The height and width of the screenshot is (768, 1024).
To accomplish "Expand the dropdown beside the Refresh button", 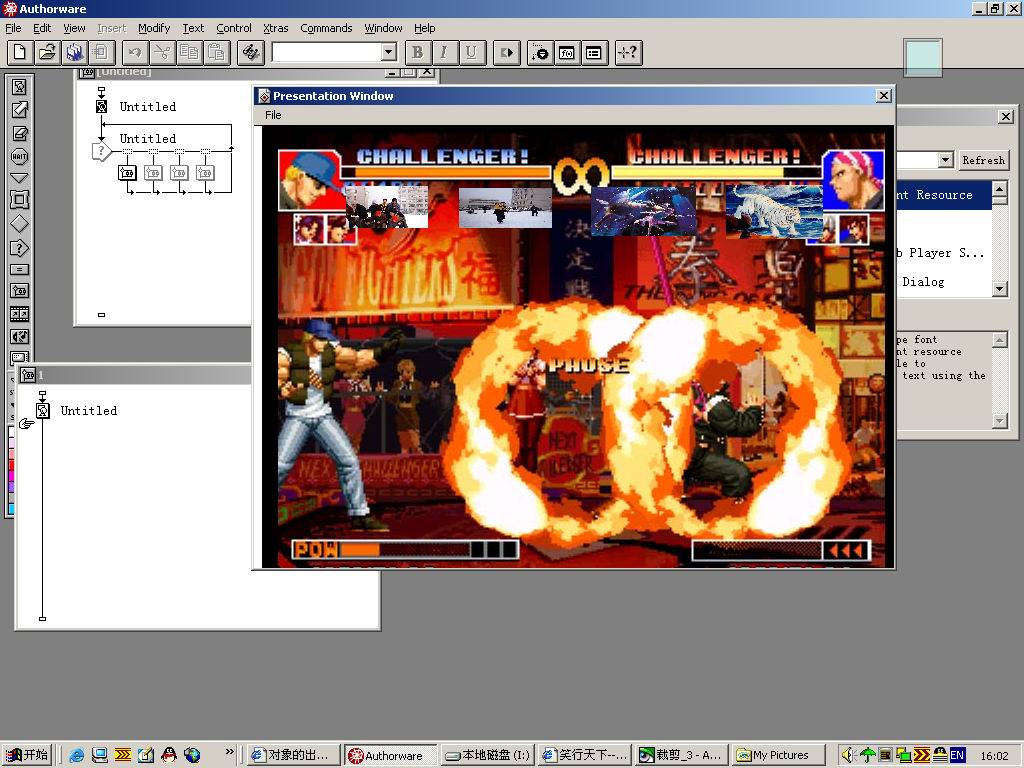I will click(946, 159).
